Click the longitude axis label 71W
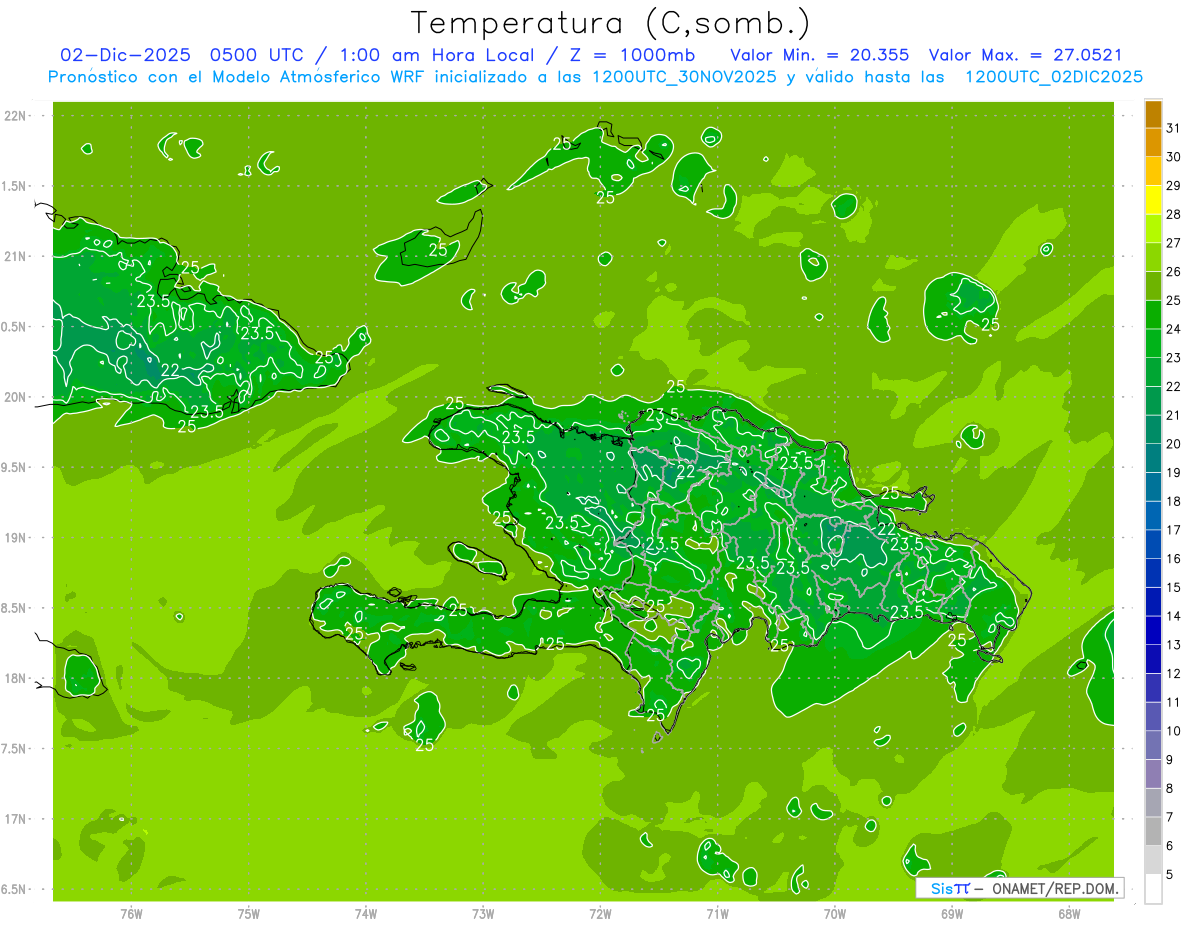The width and height of the screenshot is (1200, 927). click(717, 914)
